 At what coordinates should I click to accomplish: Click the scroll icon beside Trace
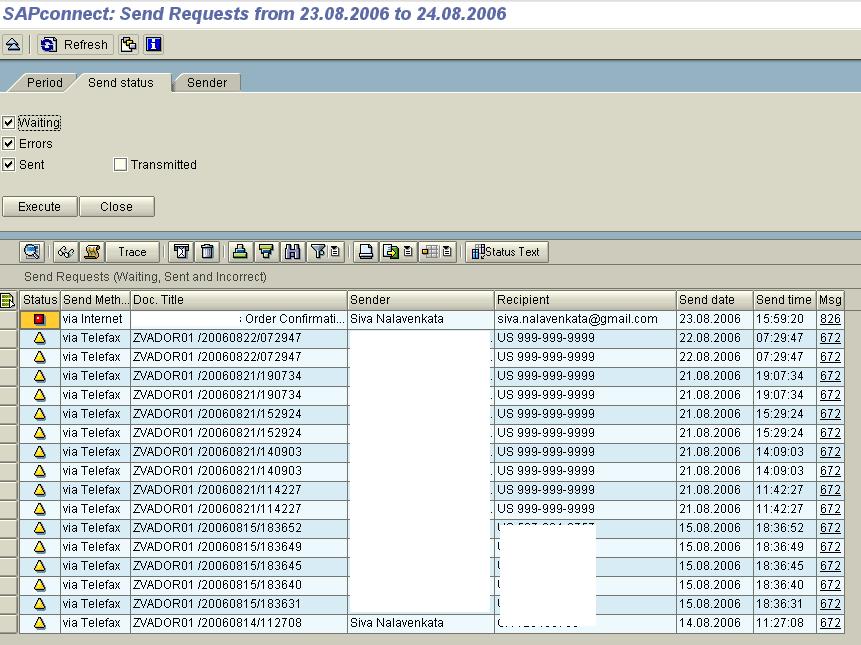click(92, 252)
